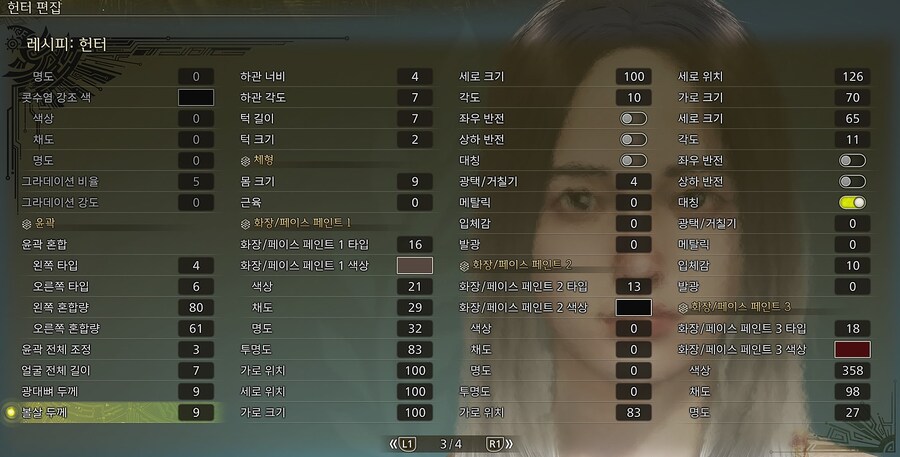Click the 화장/페이스 페인트 2 section icon
The height and width of the screenshot is (457, 900).
464,266
